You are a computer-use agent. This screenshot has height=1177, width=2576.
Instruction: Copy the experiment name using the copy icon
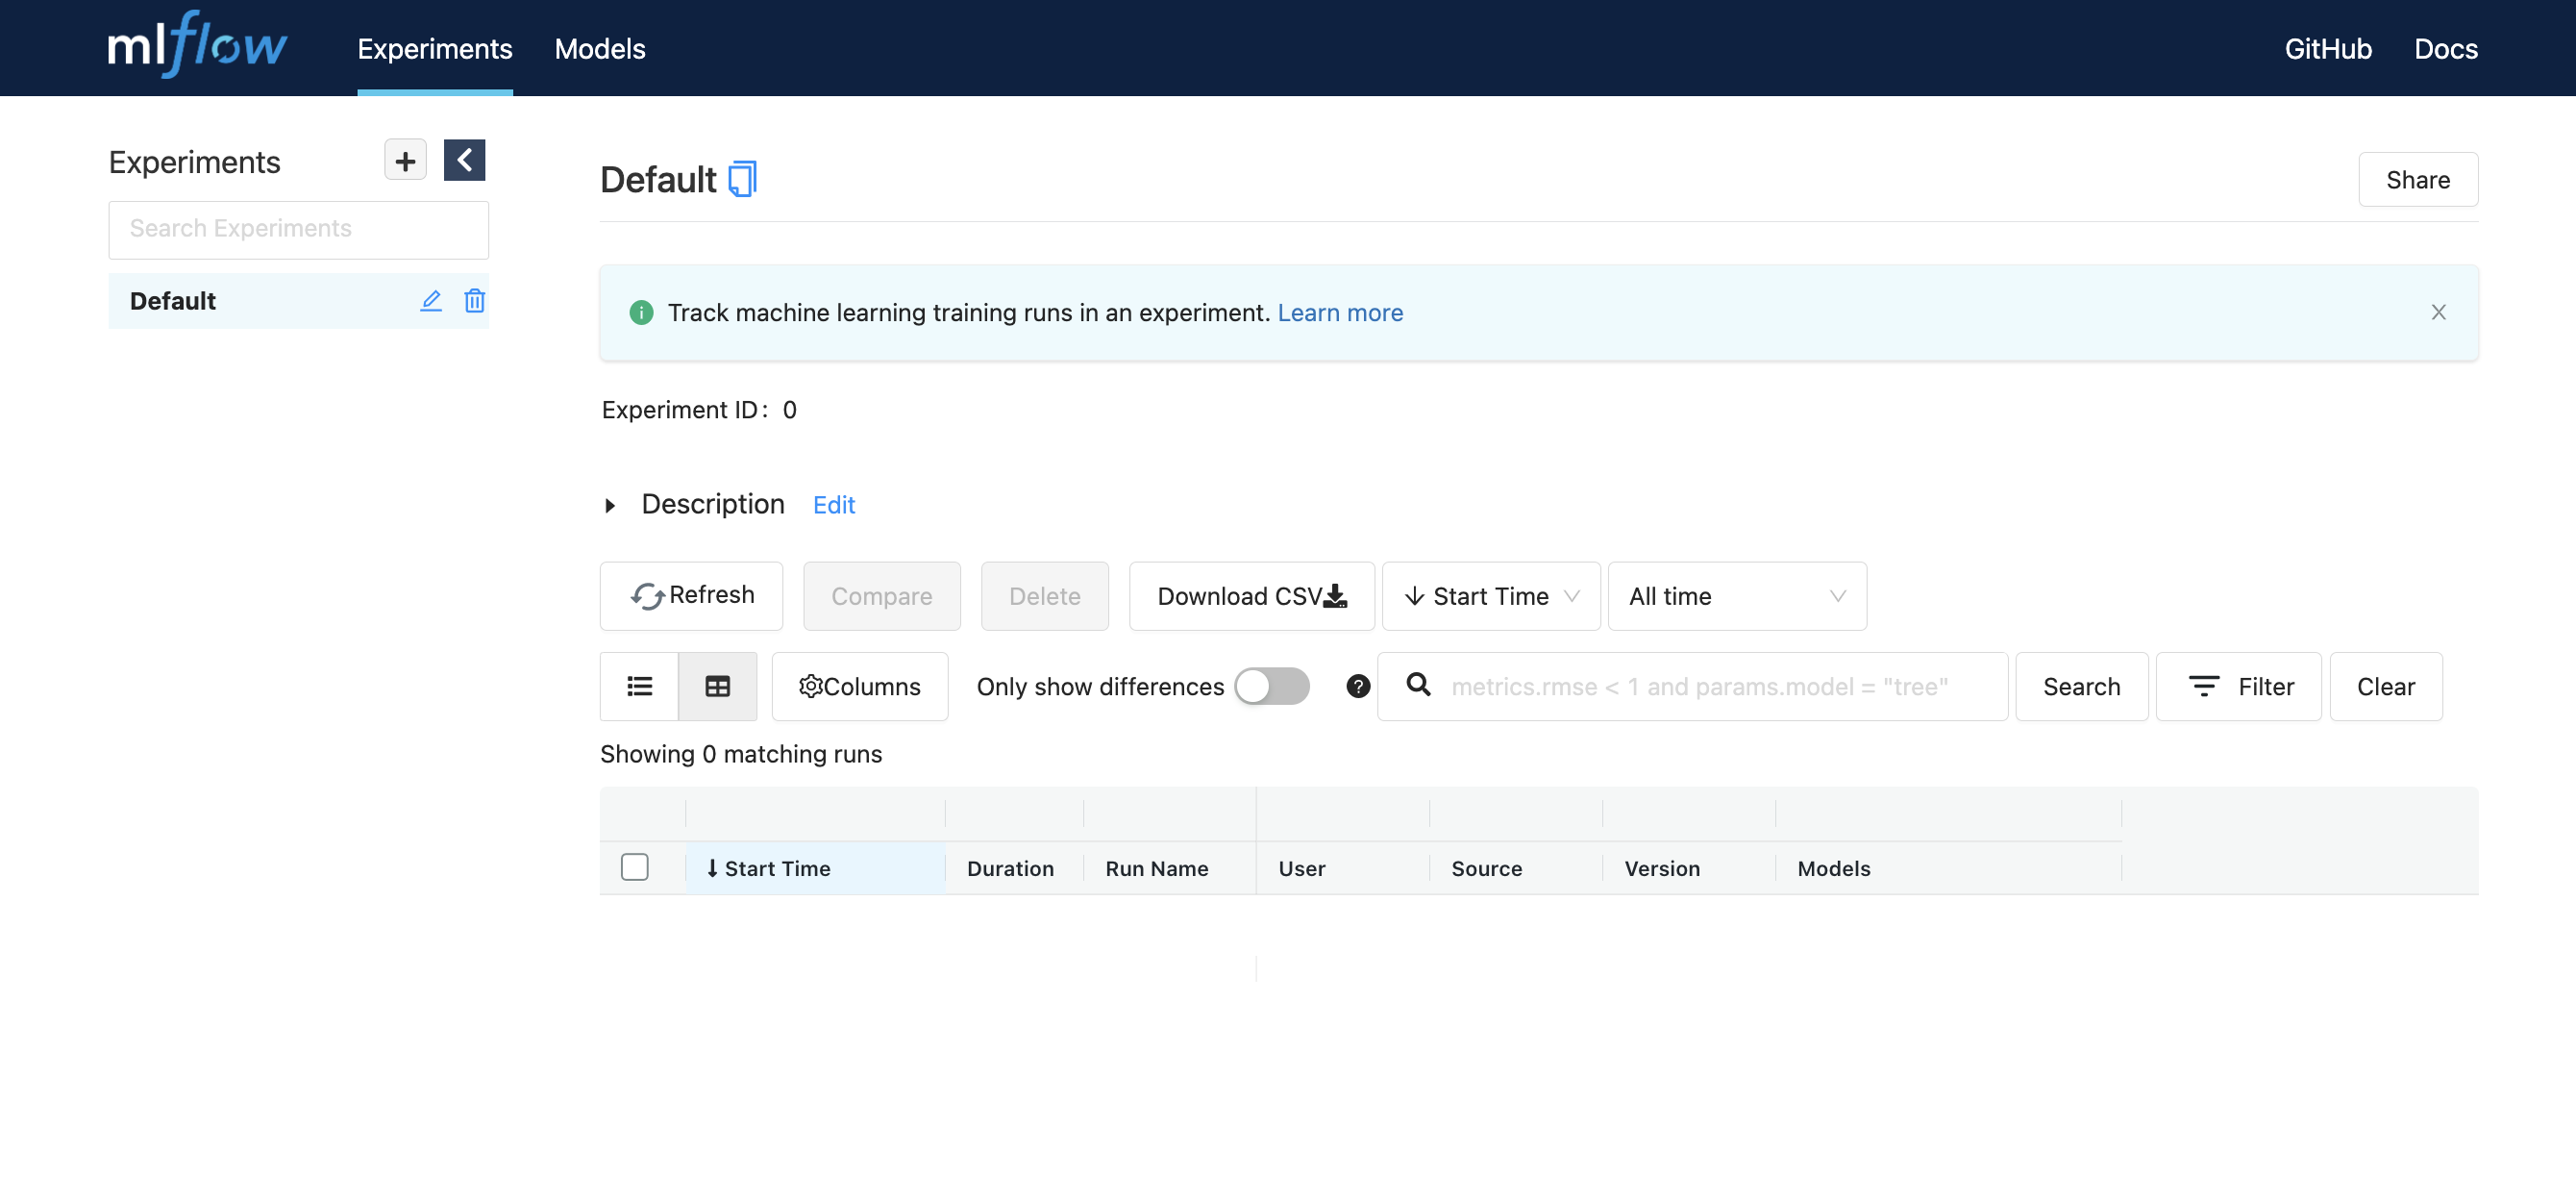[x=741, y=178]
